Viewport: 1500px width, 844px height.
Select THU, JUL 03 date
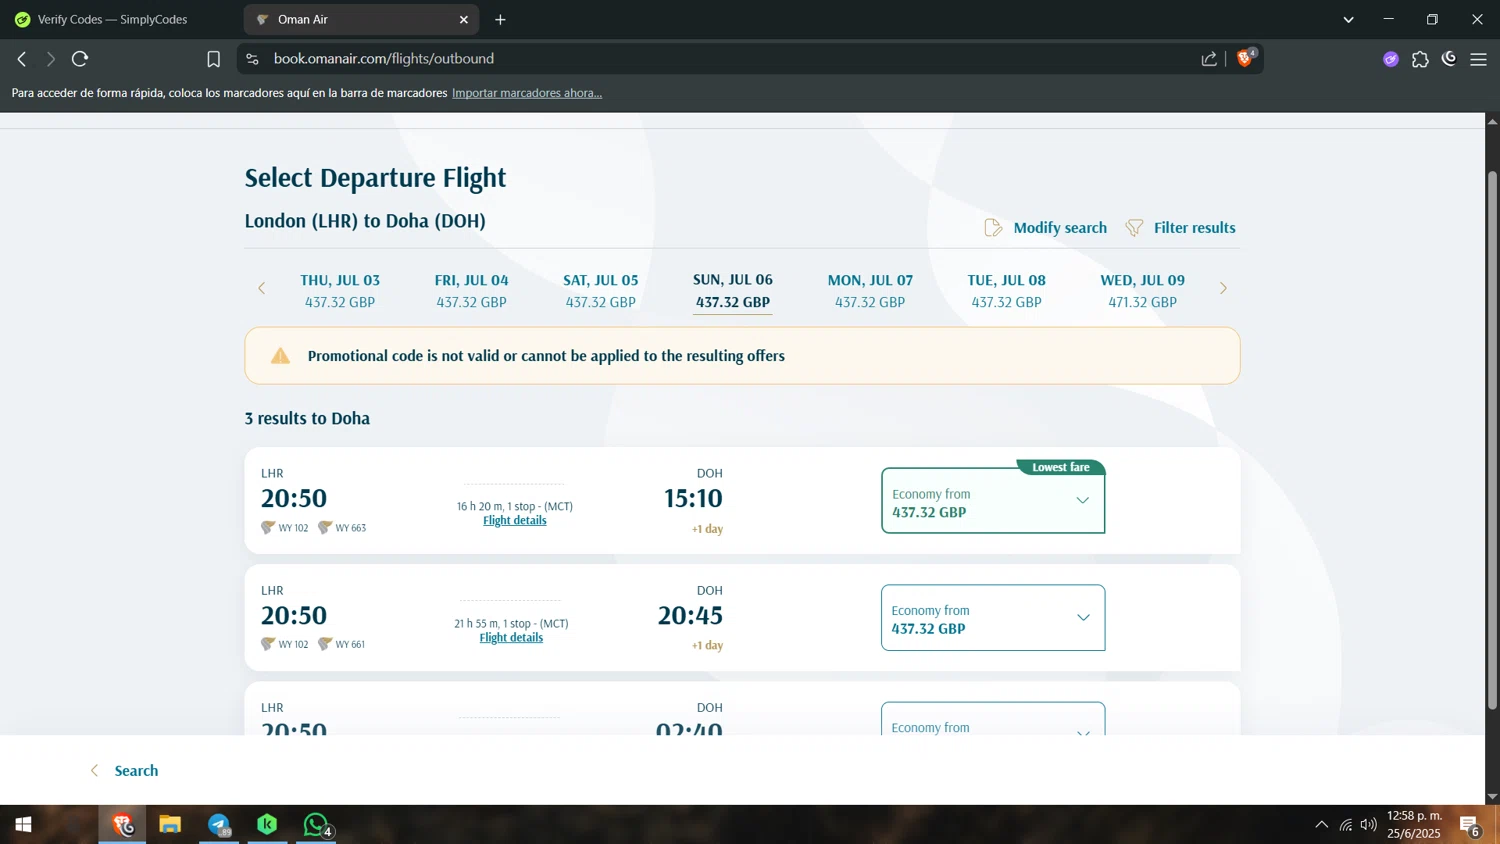[340, 291]
